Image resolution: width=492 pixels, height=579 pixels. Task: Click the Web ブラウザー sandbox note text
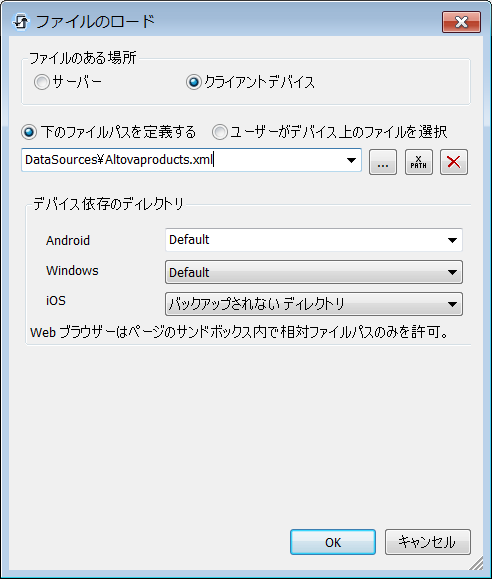point(239,332)
